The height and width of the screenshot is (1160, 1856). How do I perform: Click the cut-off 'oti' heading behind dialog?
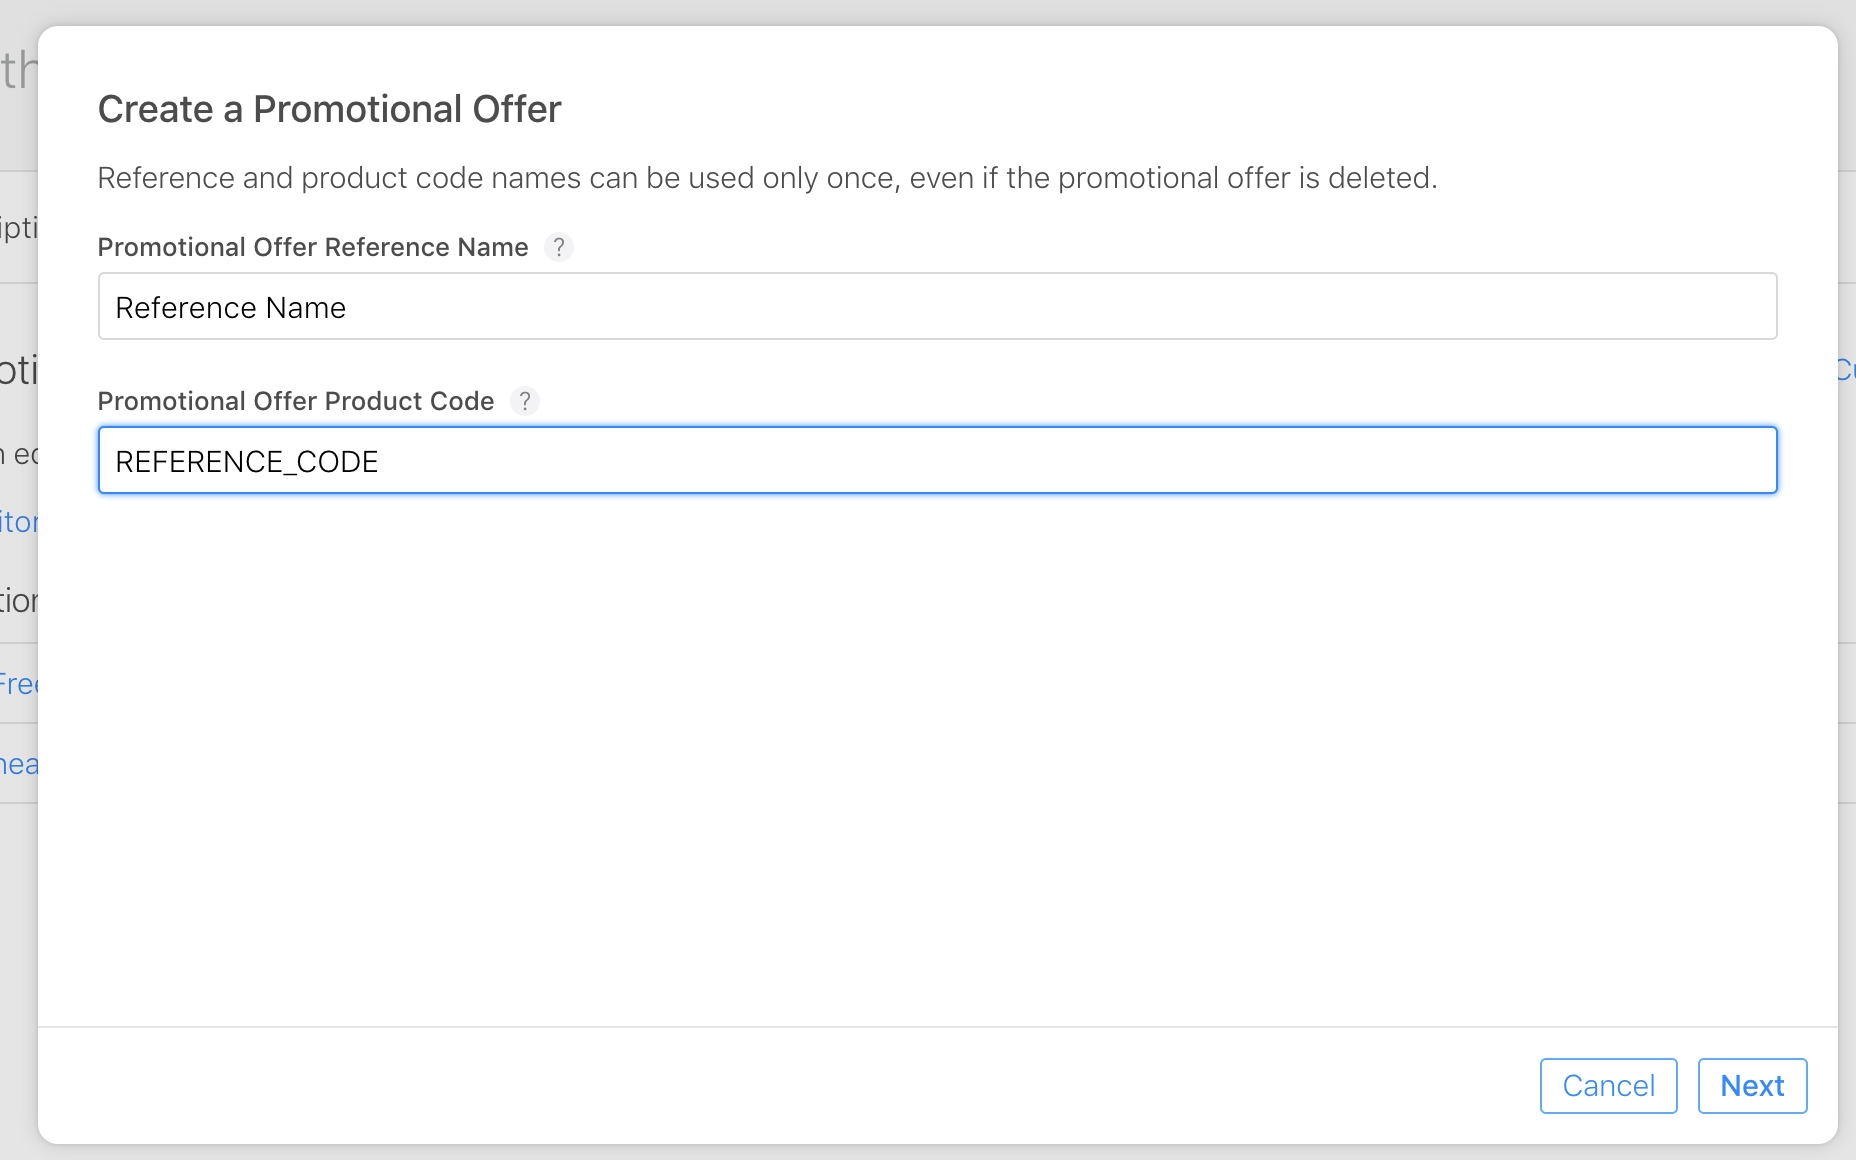pyautogui.click(x=18, y=370)
